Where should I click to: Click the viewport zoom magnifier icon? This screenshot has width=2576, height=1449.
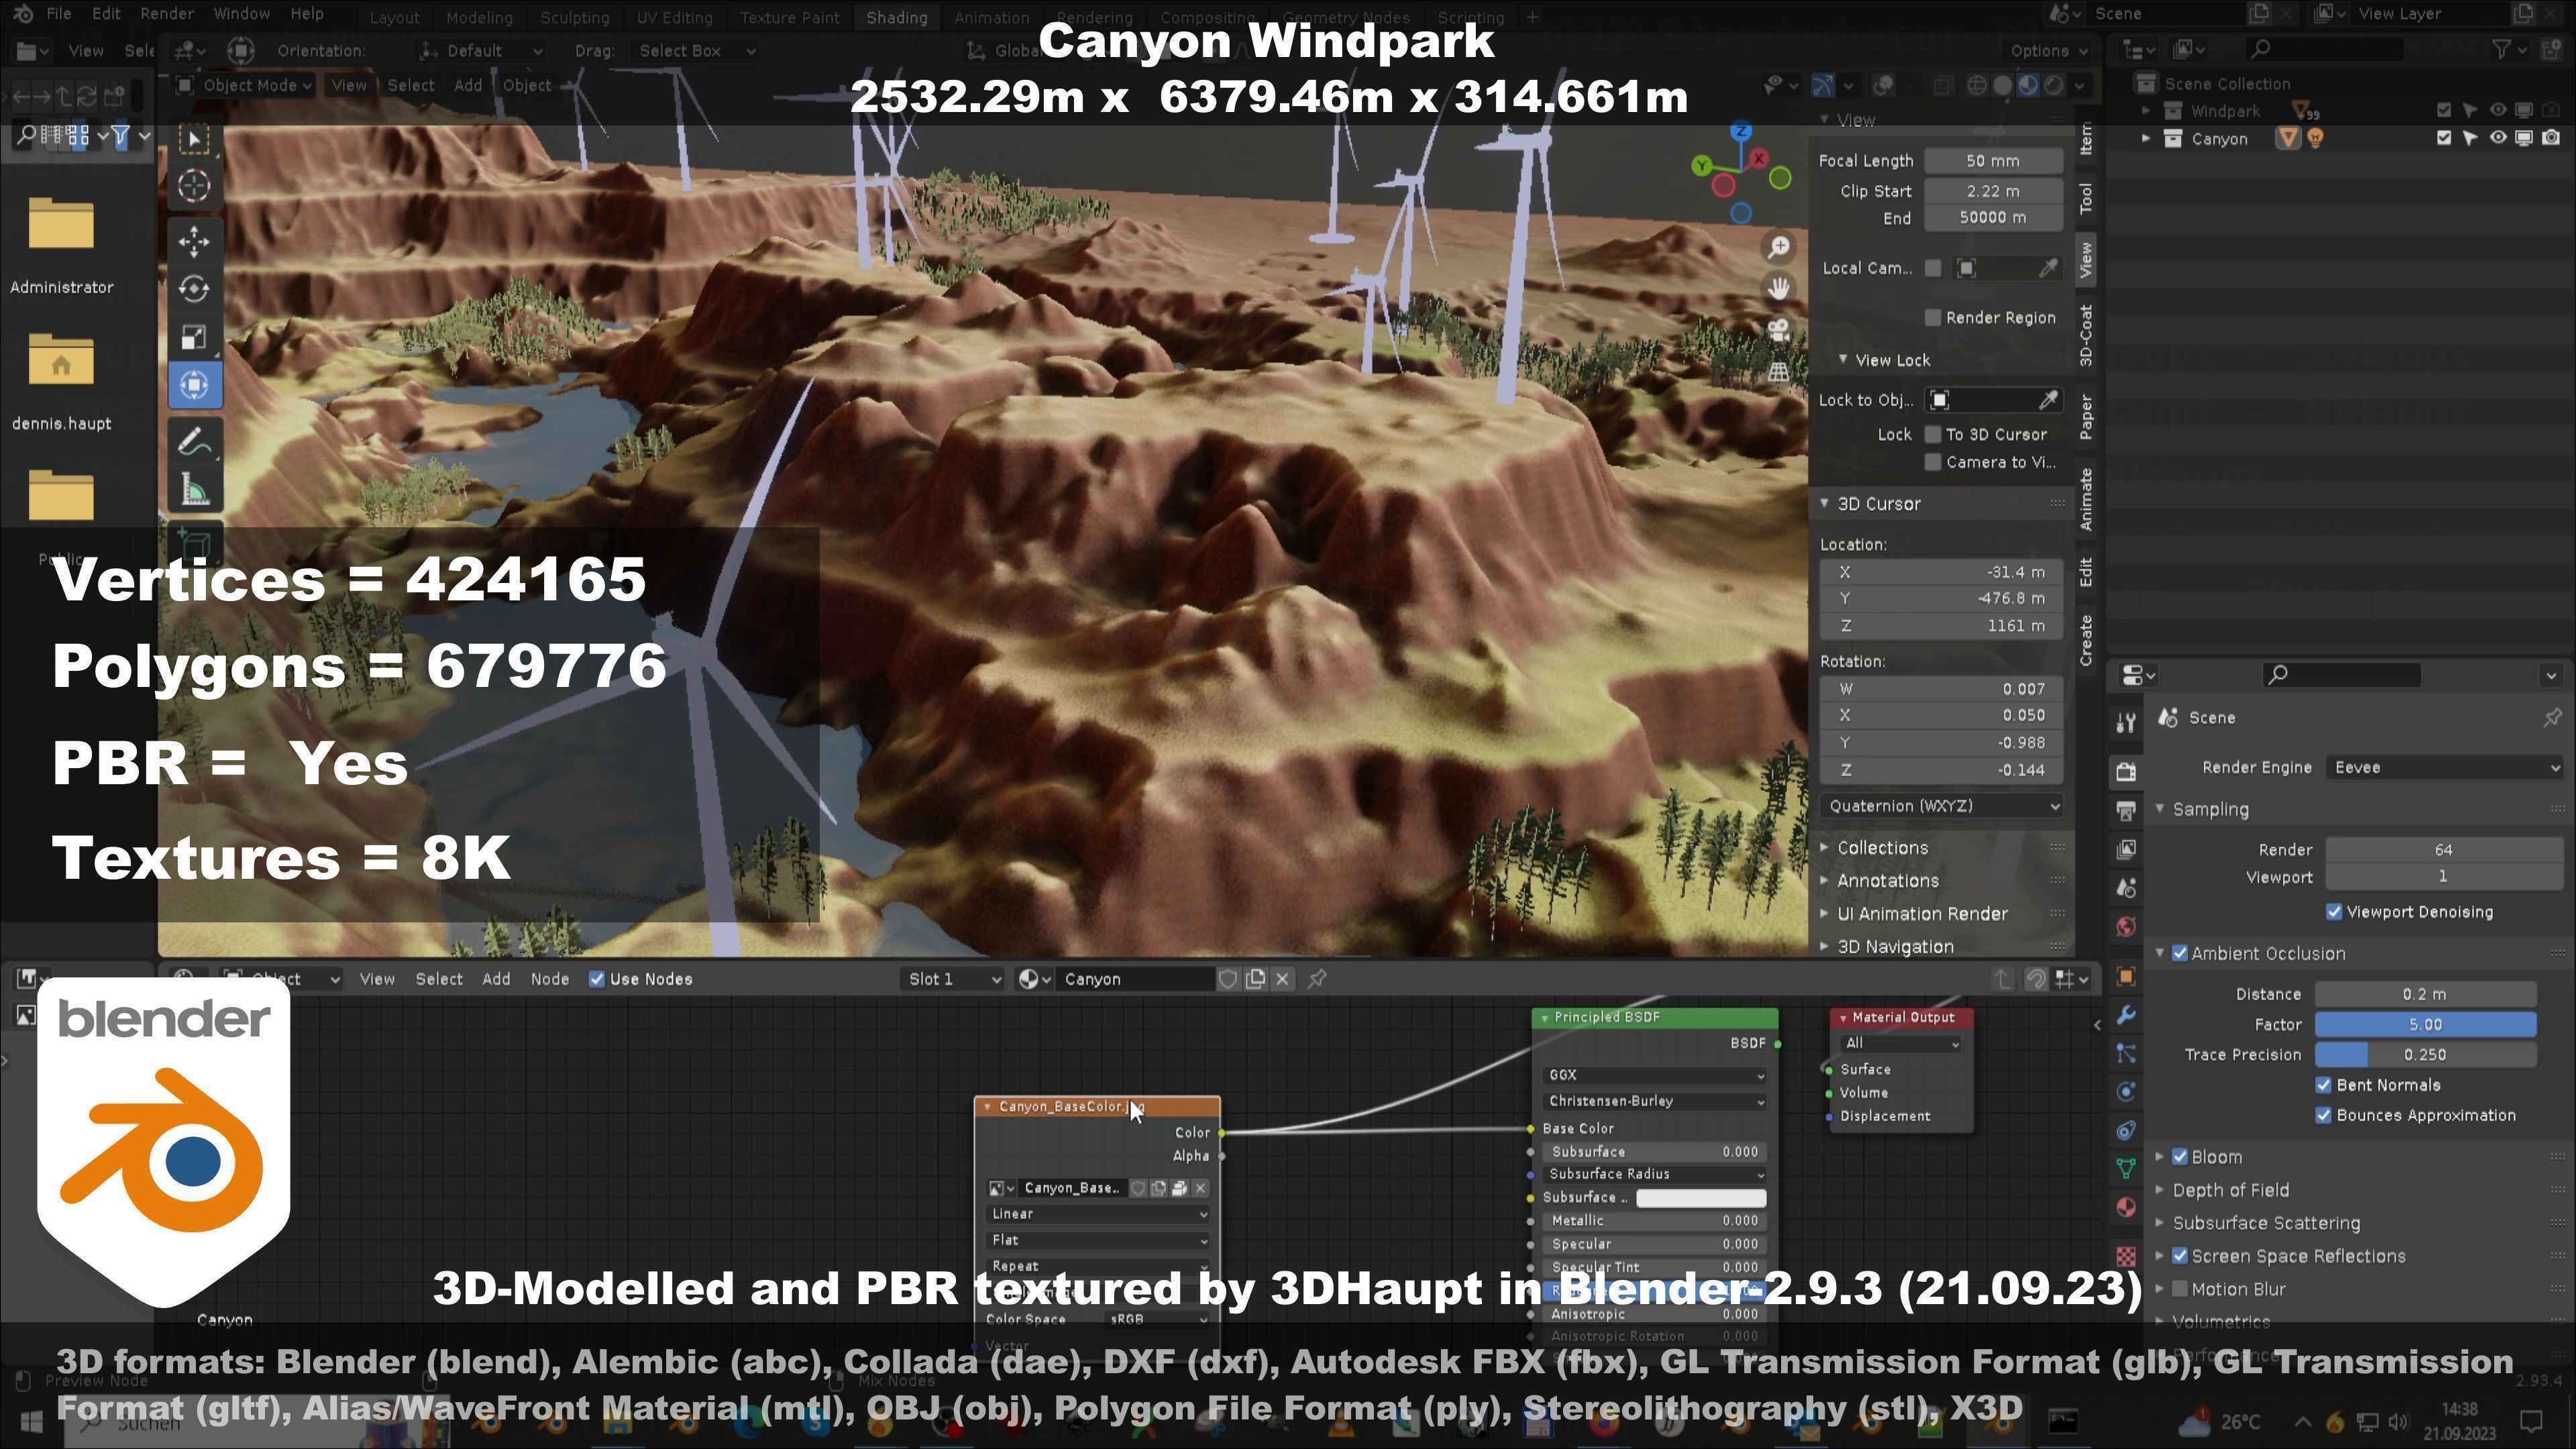tap(1778, 247)
